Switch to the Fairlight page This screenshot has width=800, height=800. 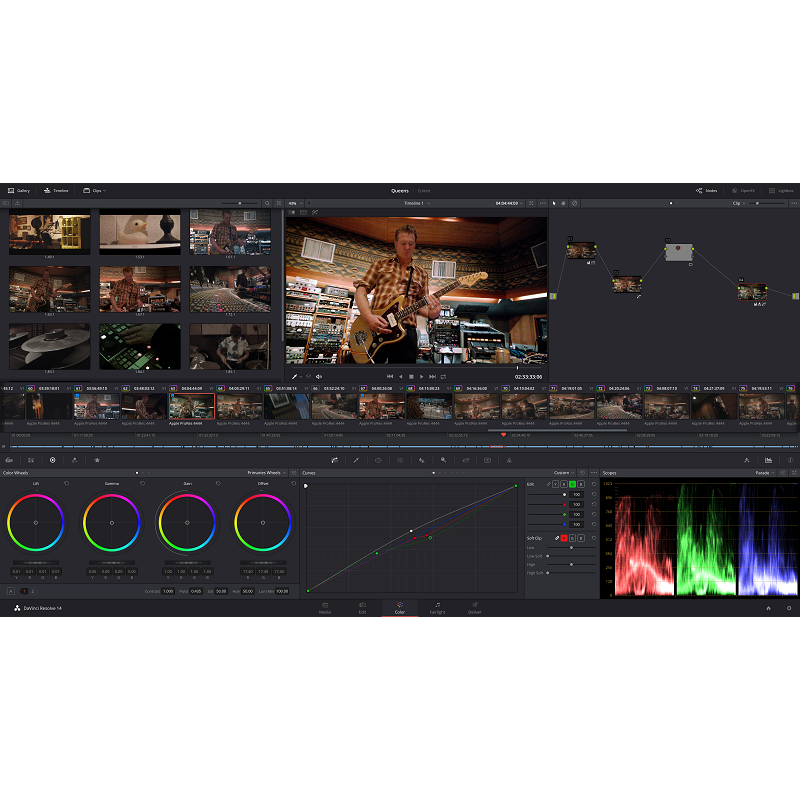(437, 608)
